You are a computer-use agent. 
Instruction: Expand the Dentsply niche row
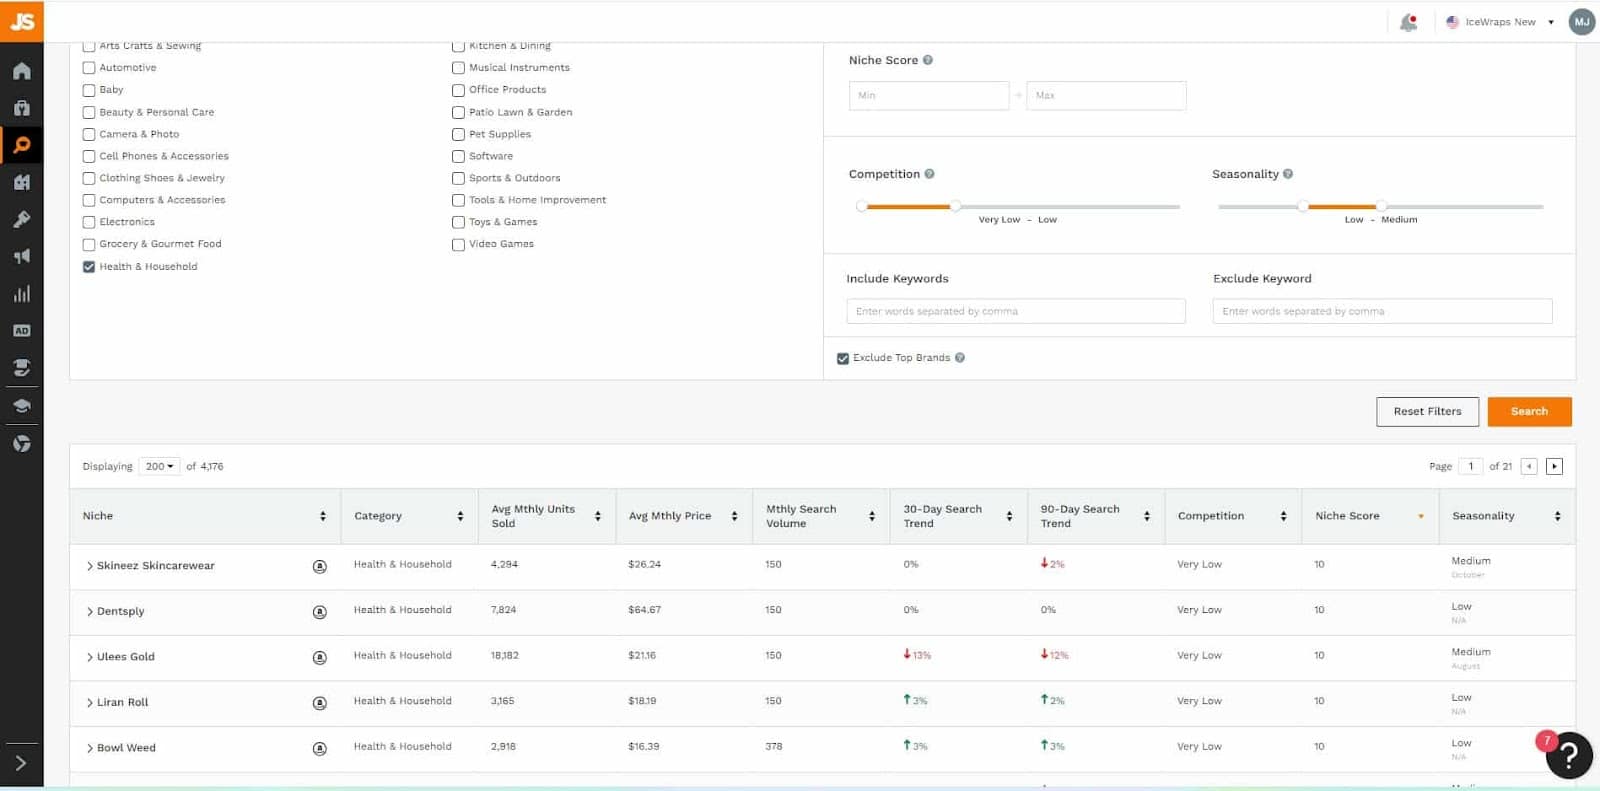click(x=90, y=612)
